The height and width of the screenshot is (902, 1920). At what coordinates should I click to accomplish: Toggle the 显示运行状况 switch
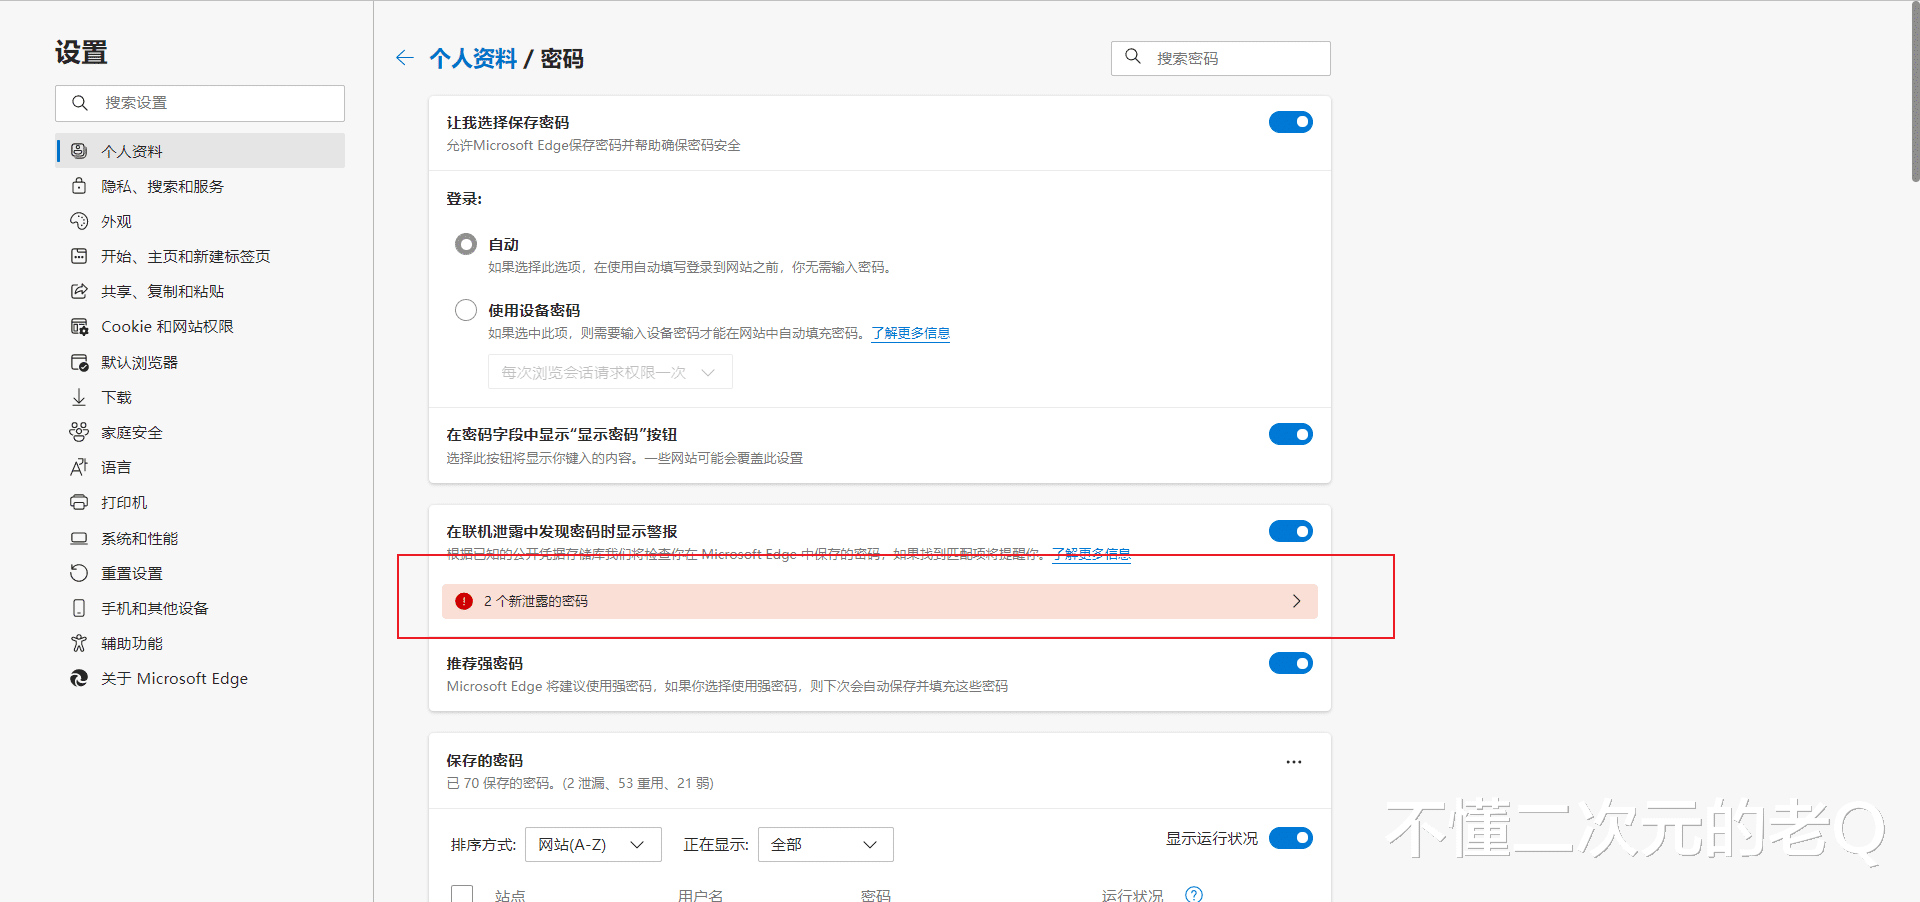click(x=1291, y=838)
